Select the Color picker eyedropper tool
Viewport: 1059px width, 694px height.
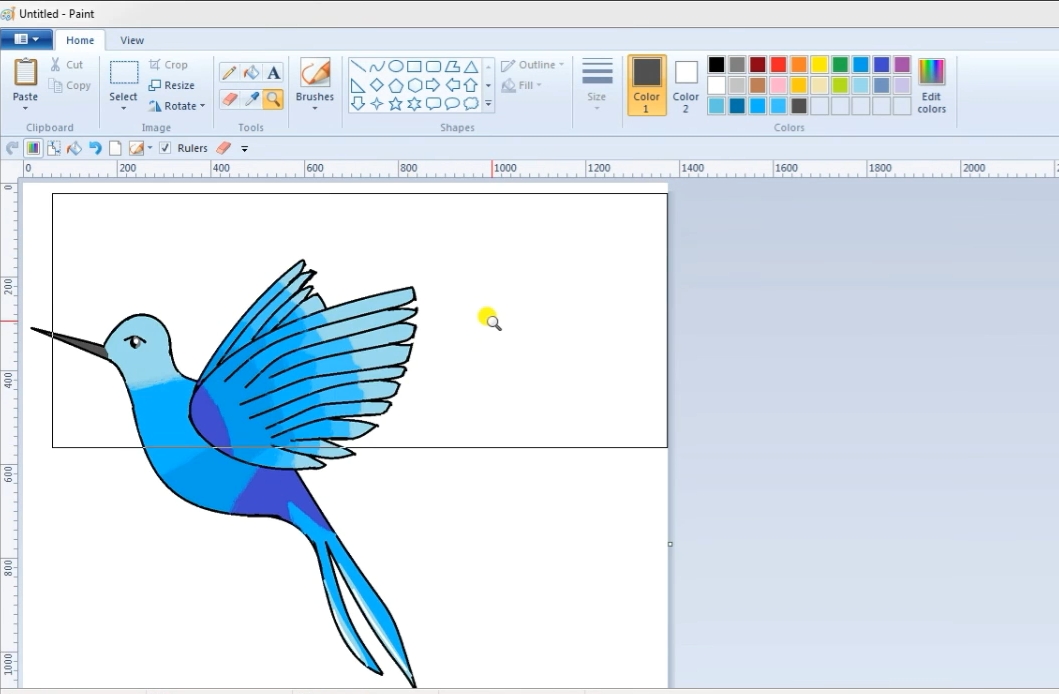[x=251, y=99]
